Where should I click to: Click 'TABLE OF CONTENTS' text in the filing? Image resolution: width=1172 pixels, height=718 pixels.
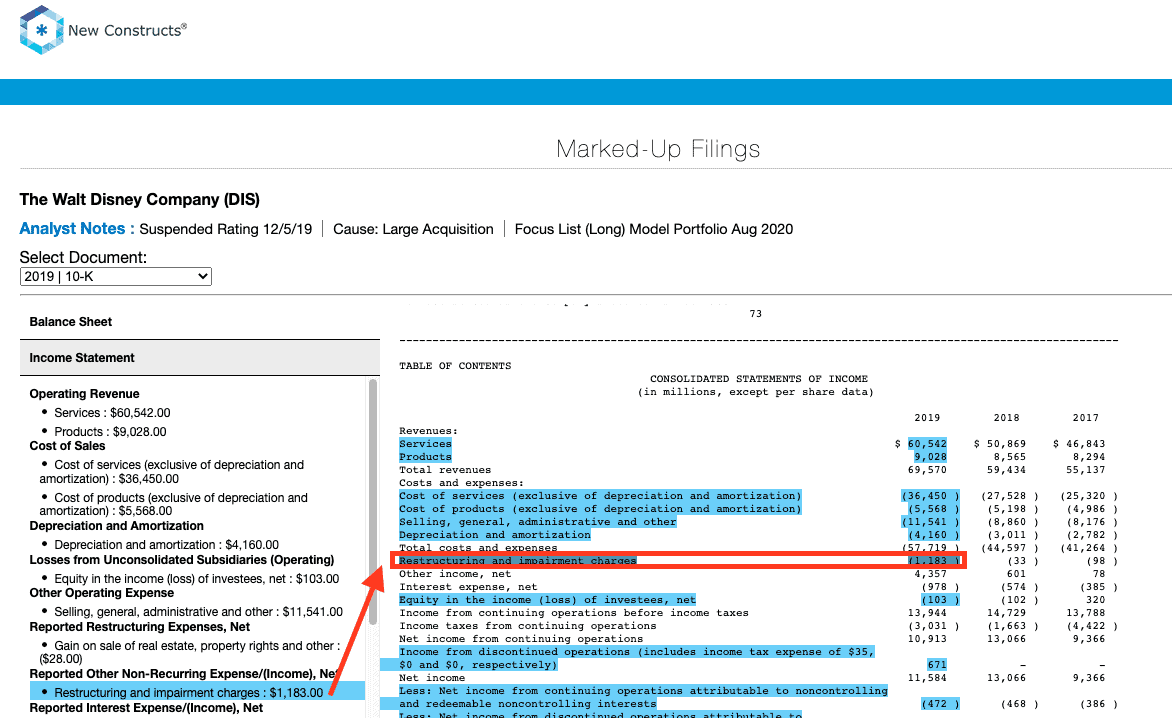pos(455,366)
